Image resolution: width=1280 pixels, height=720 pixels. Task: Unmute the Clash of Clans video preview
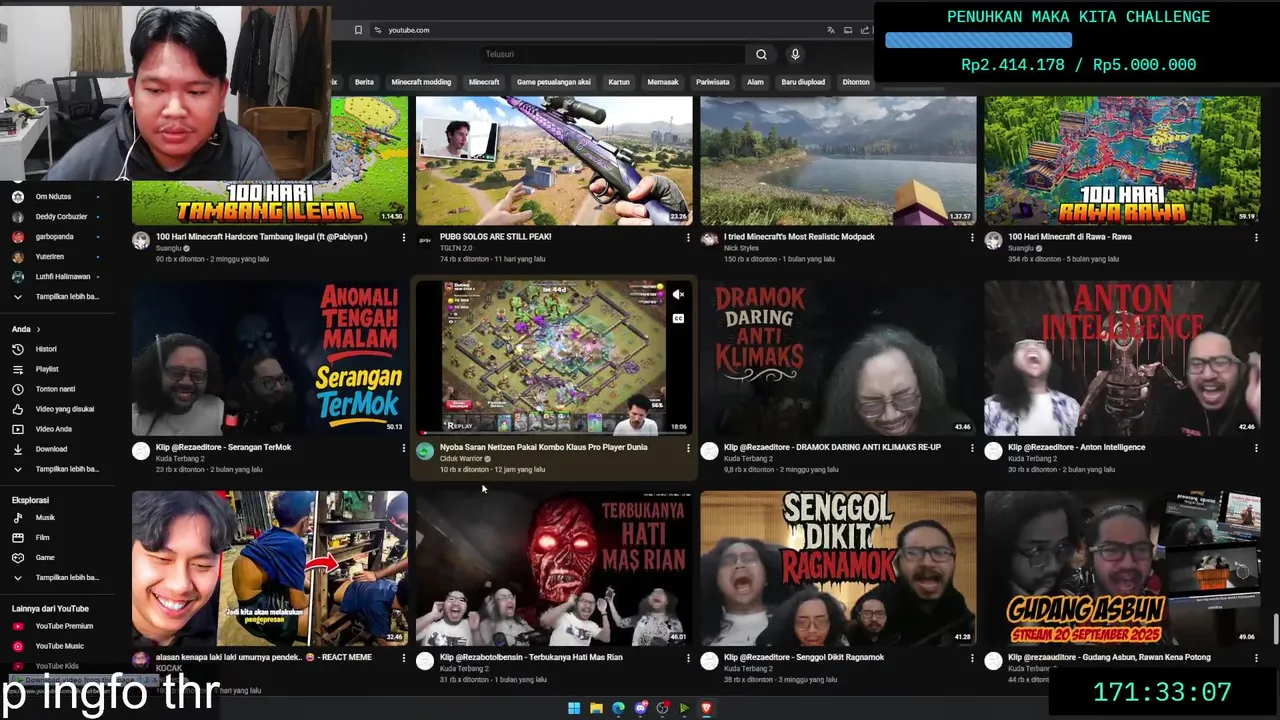coord(678,295)
